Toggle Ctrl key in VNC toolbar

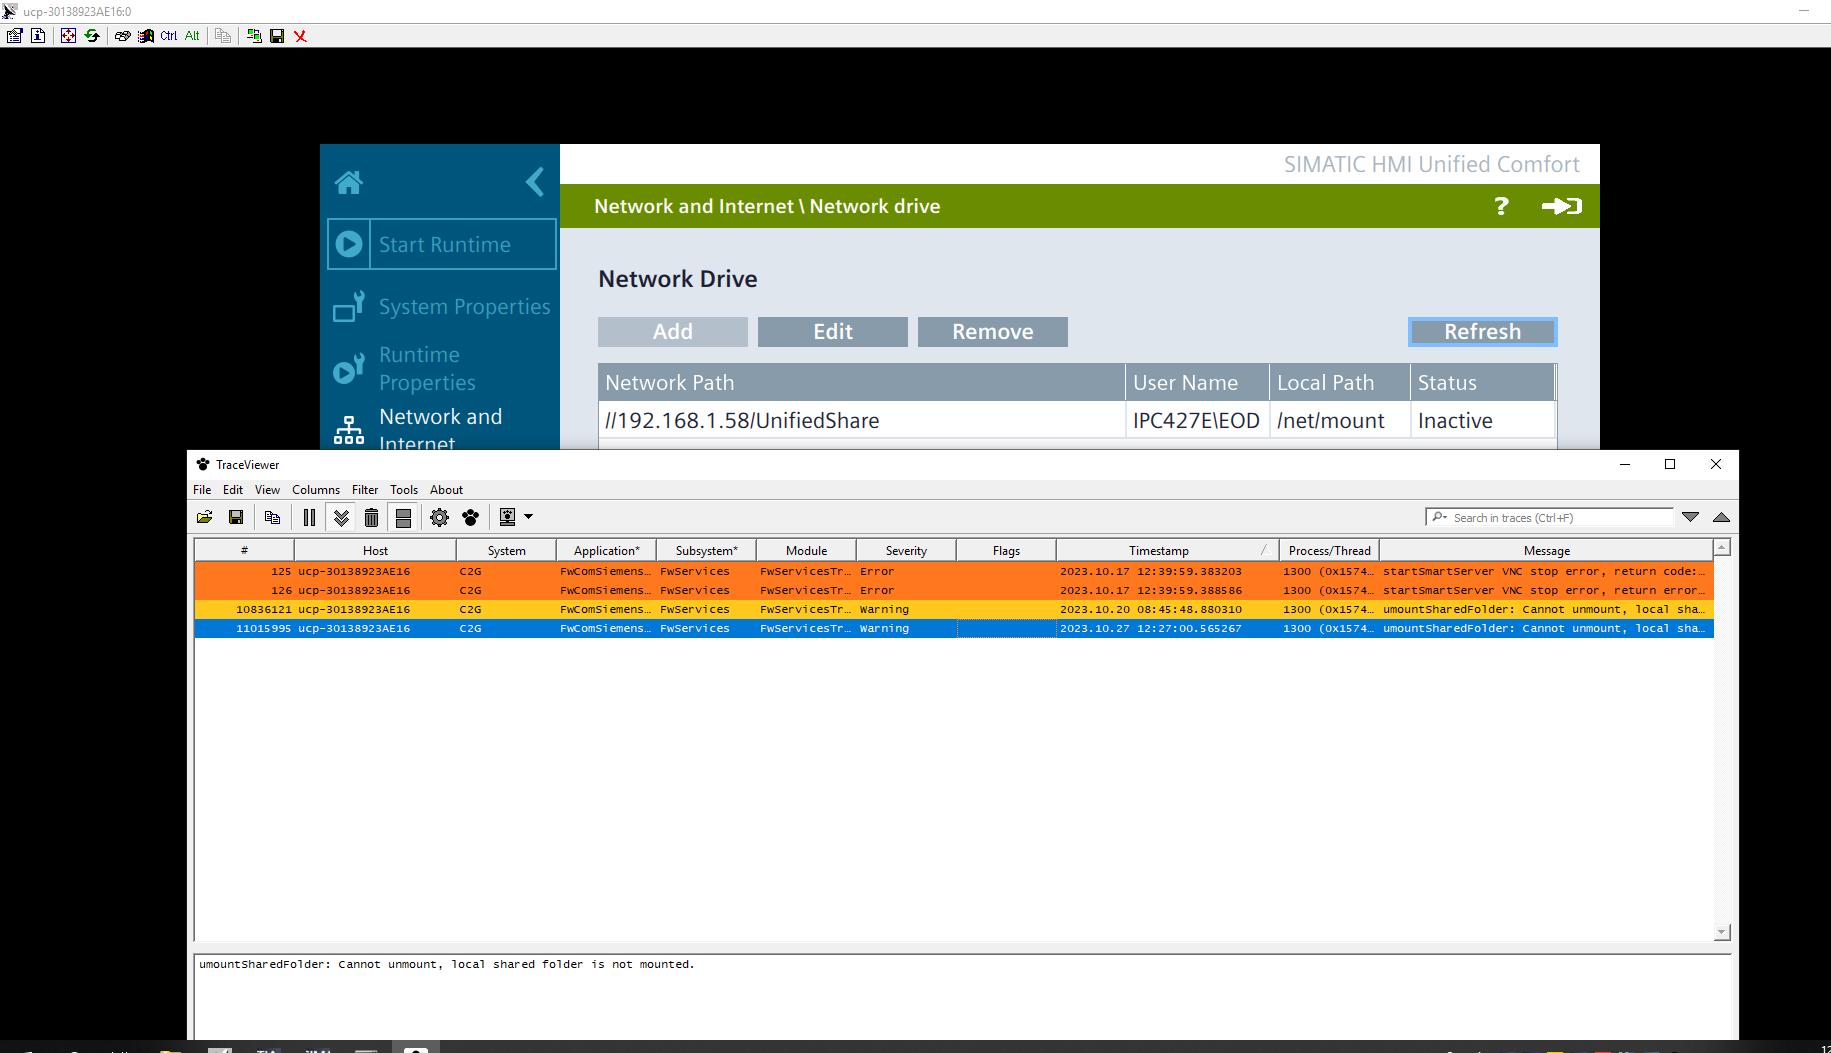(169, 36)
